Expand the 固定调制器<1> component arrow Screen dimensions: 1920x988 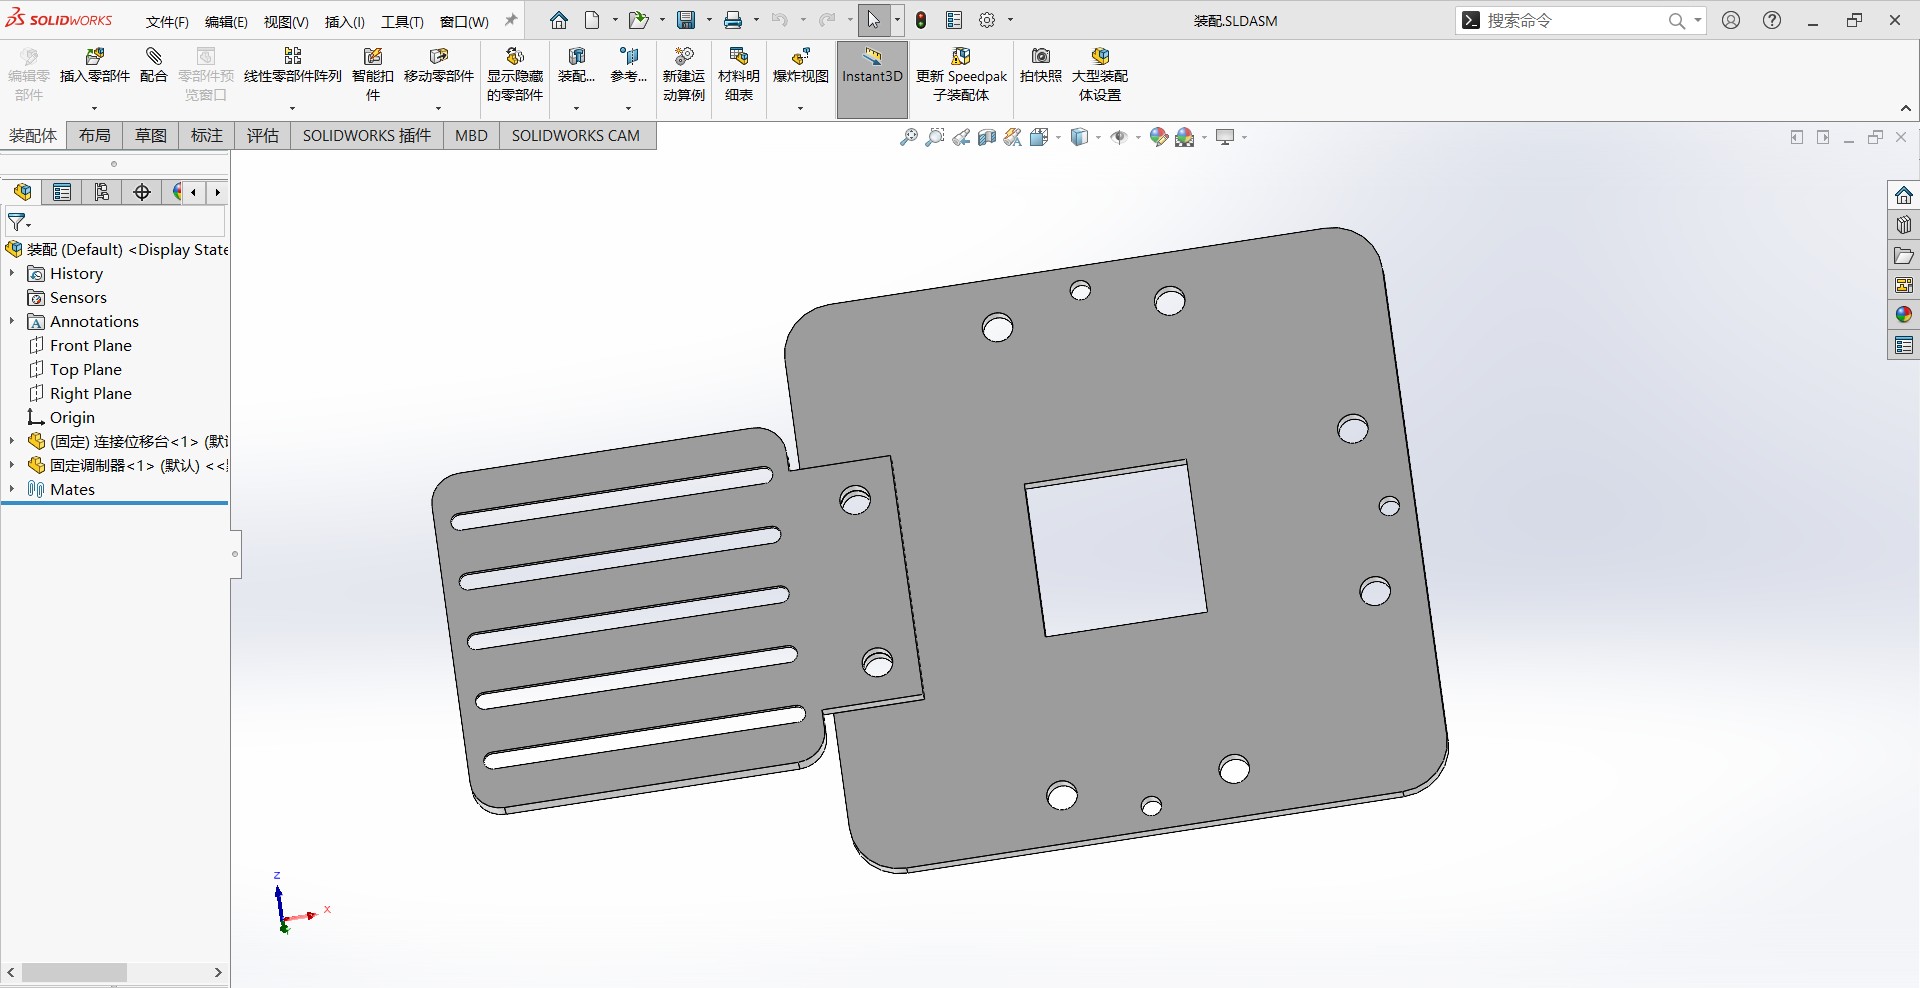[12, 465]
